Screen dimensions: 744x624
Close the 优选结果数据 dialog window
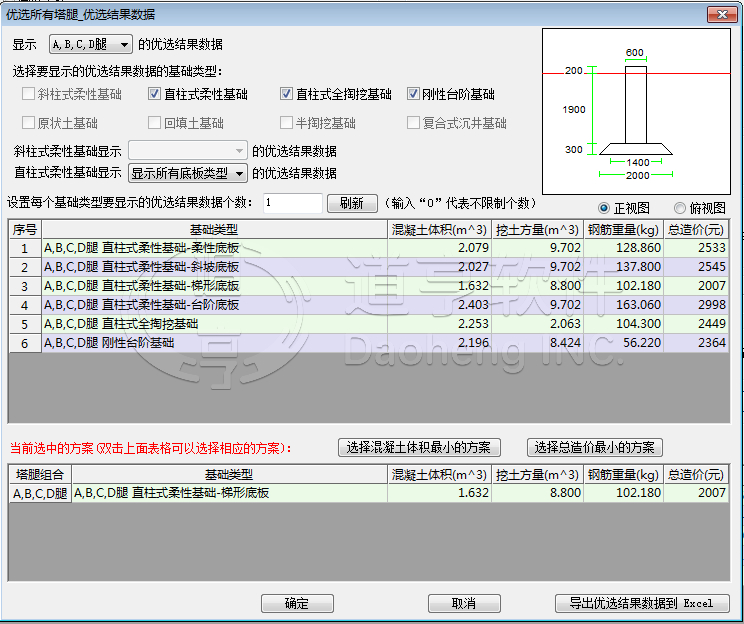pos(722,14)
